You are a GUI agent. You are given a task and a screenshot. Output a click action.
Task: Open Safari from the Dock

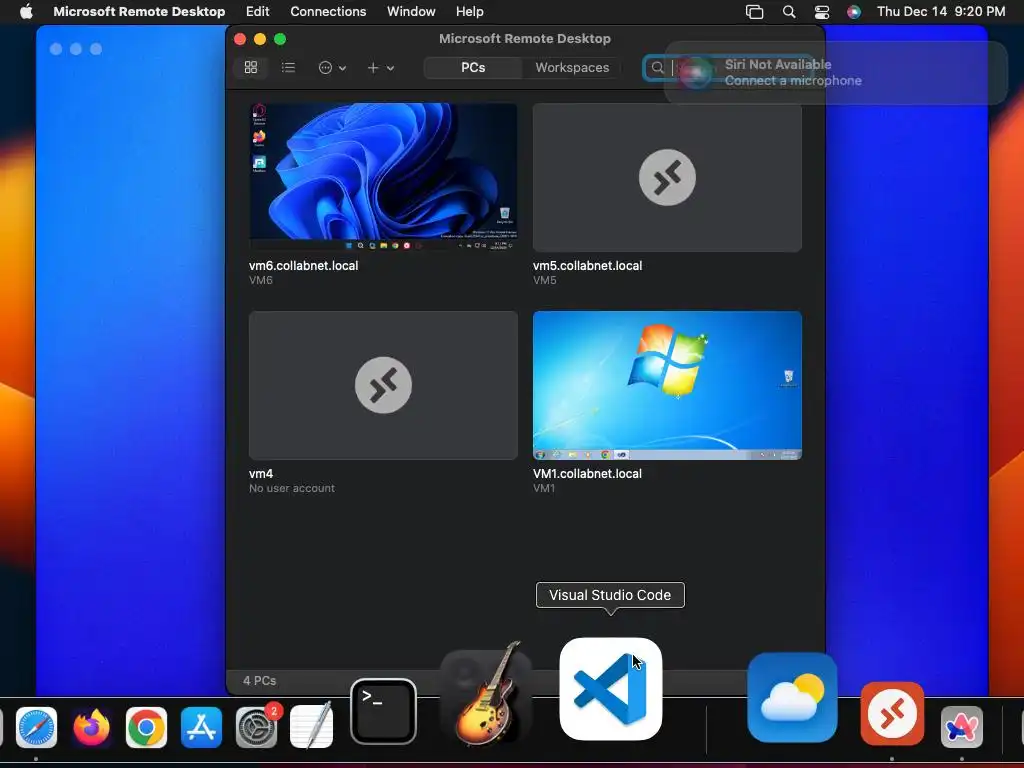tap(36, 727)
